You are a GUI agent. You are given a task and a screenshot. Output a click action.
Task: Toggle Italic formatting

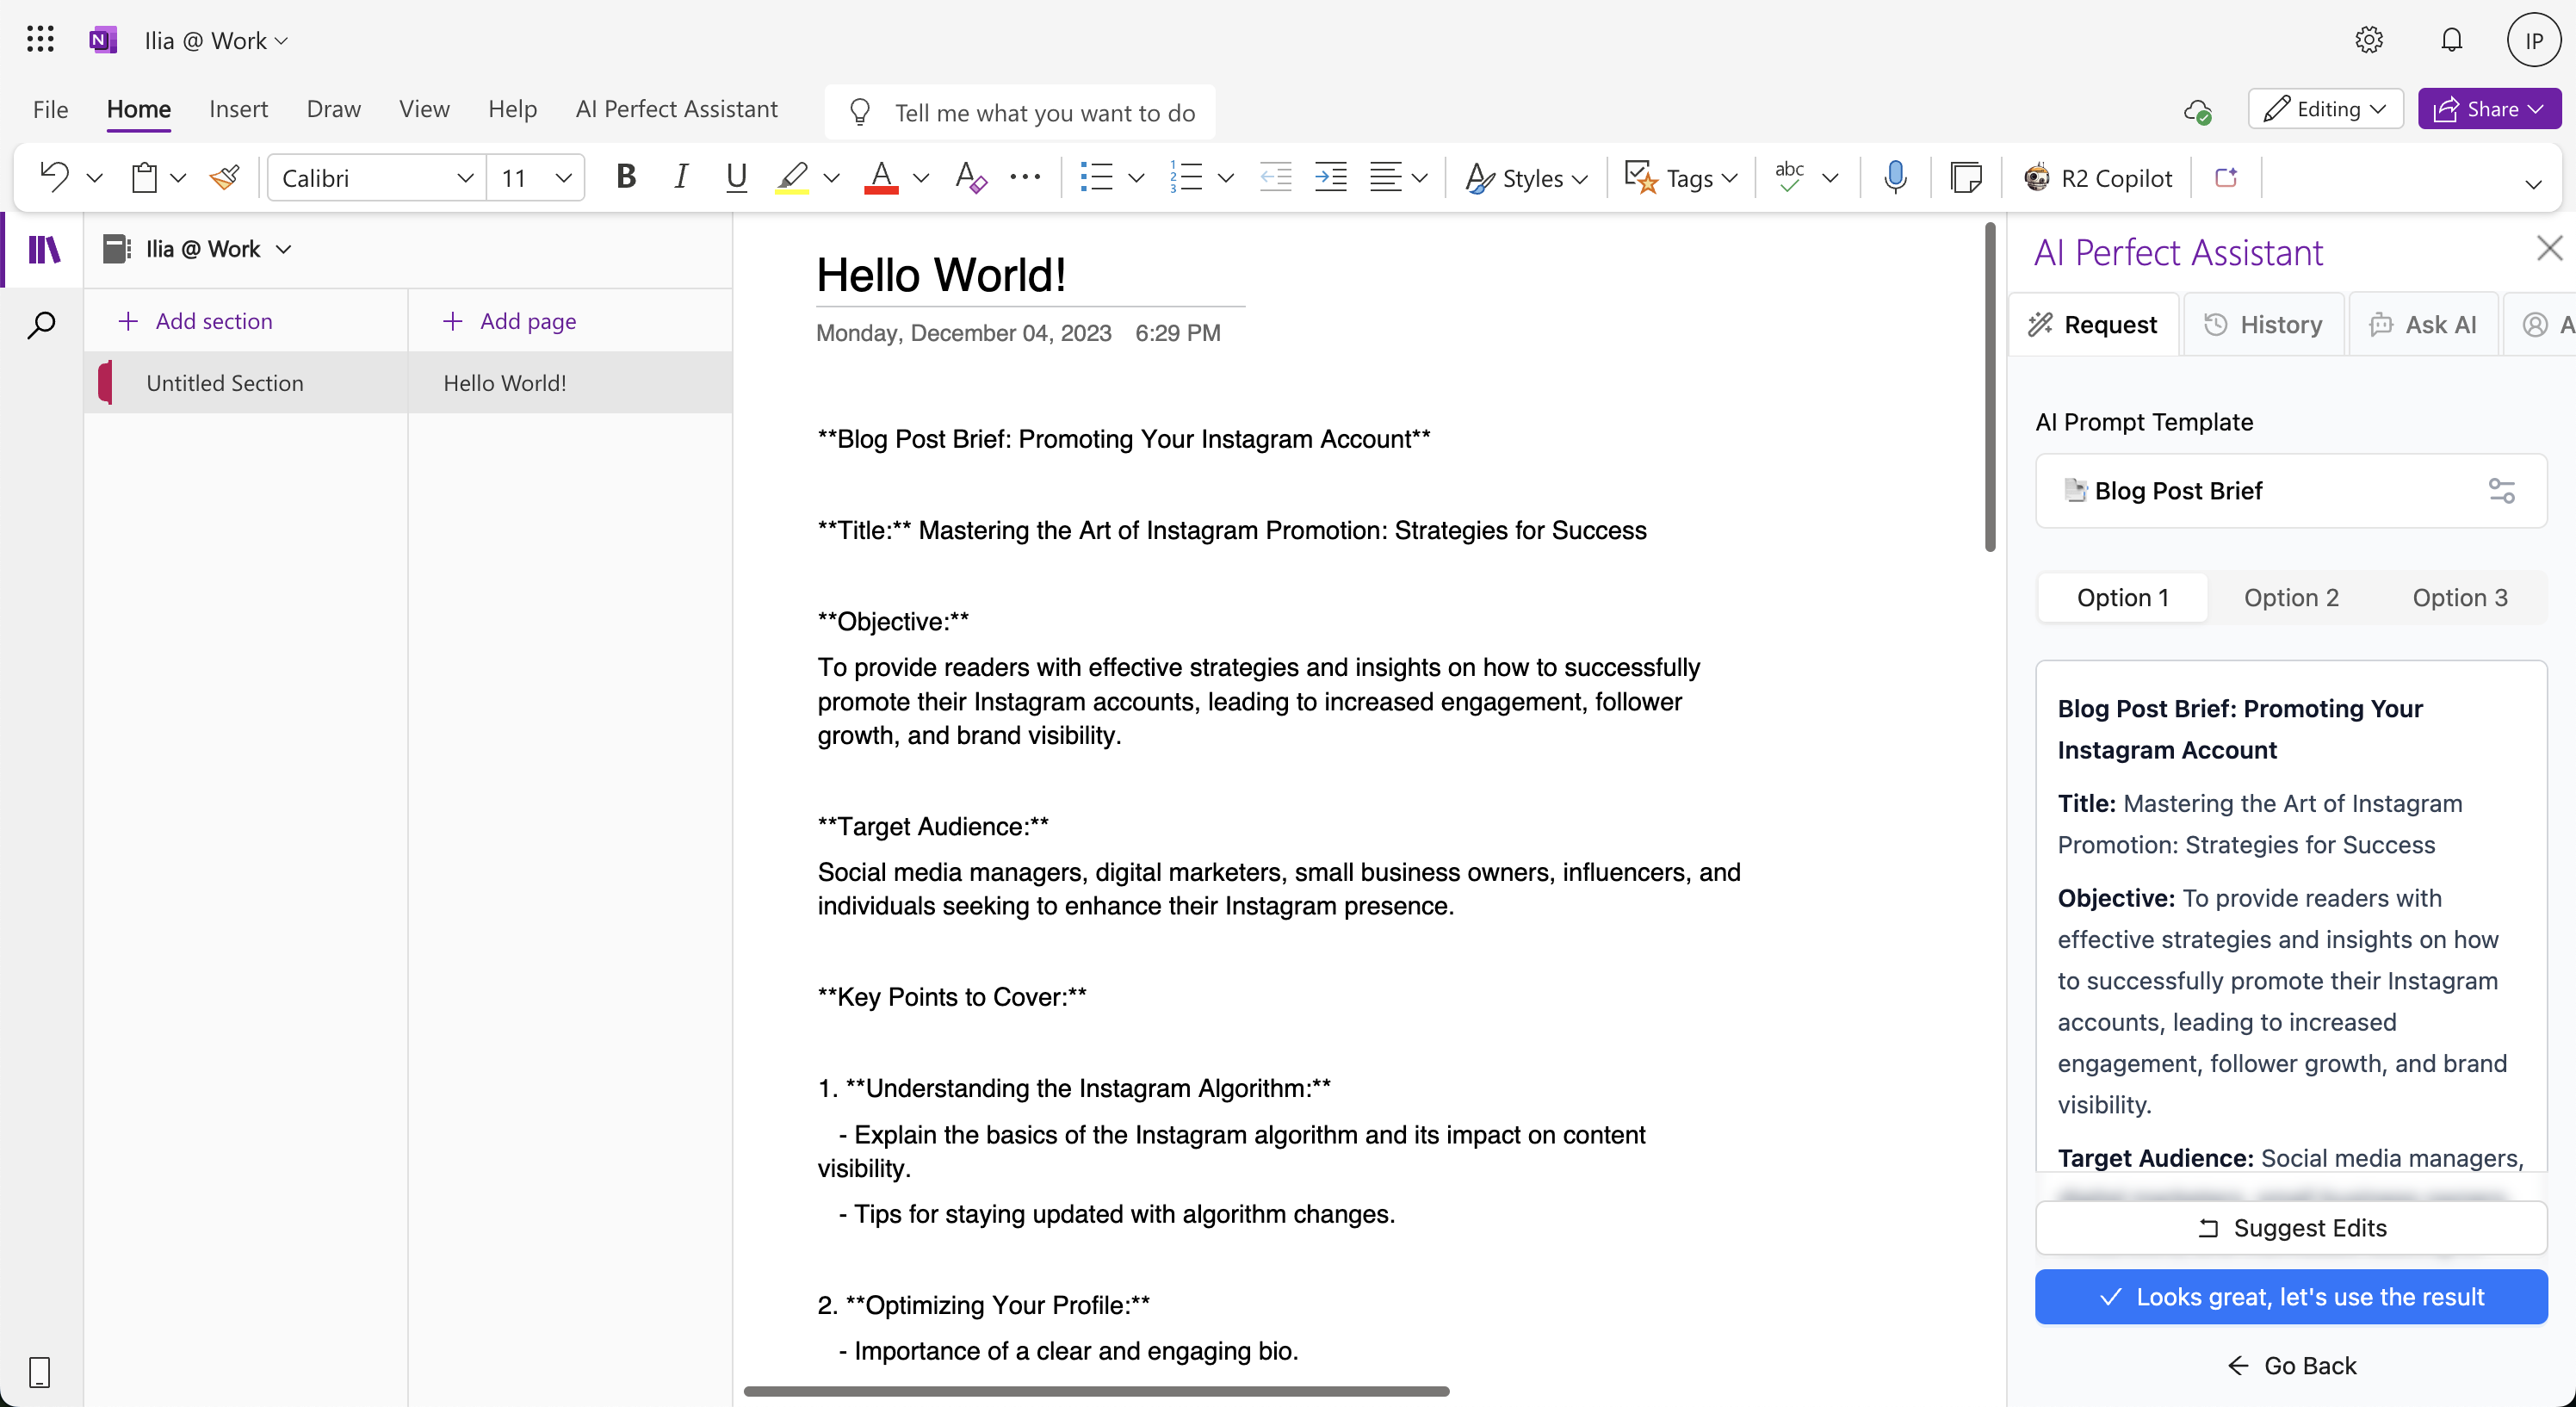681,178
